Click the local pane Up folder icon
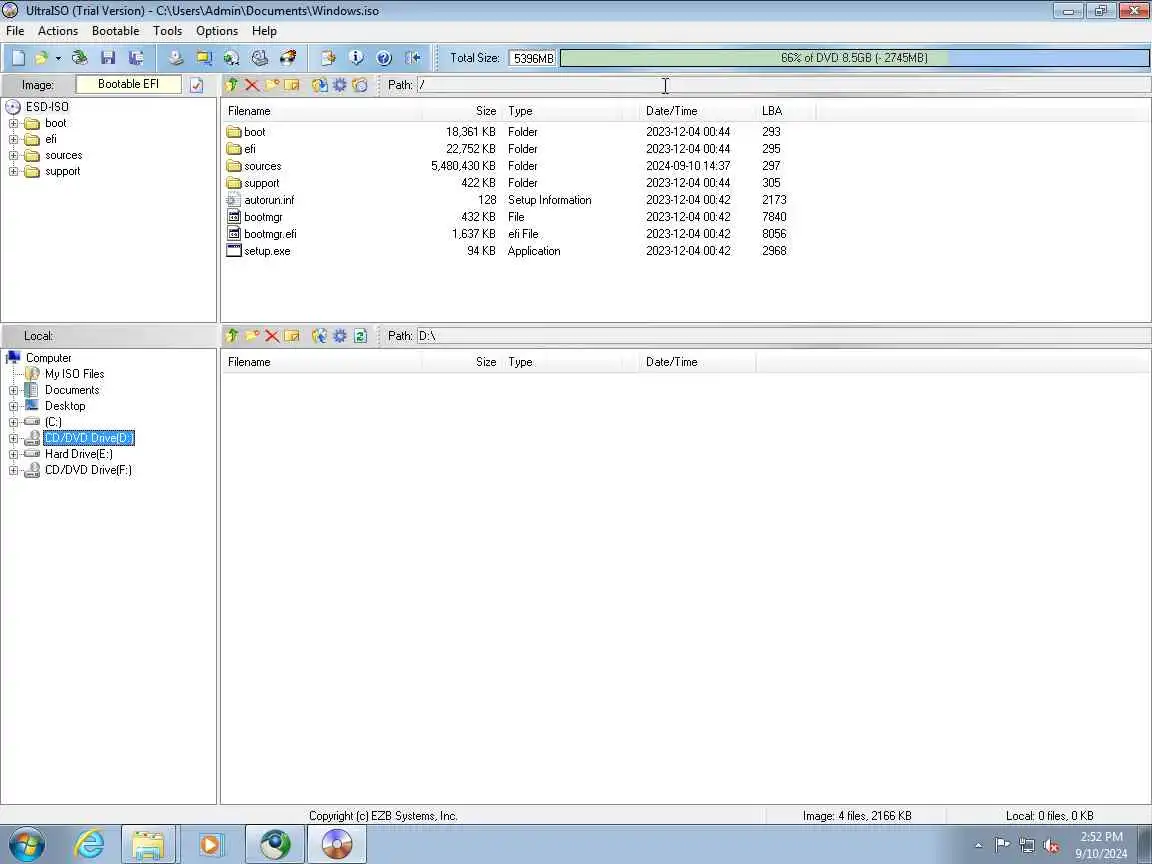This screenshot has width=1152, height=864. point(231,336)
